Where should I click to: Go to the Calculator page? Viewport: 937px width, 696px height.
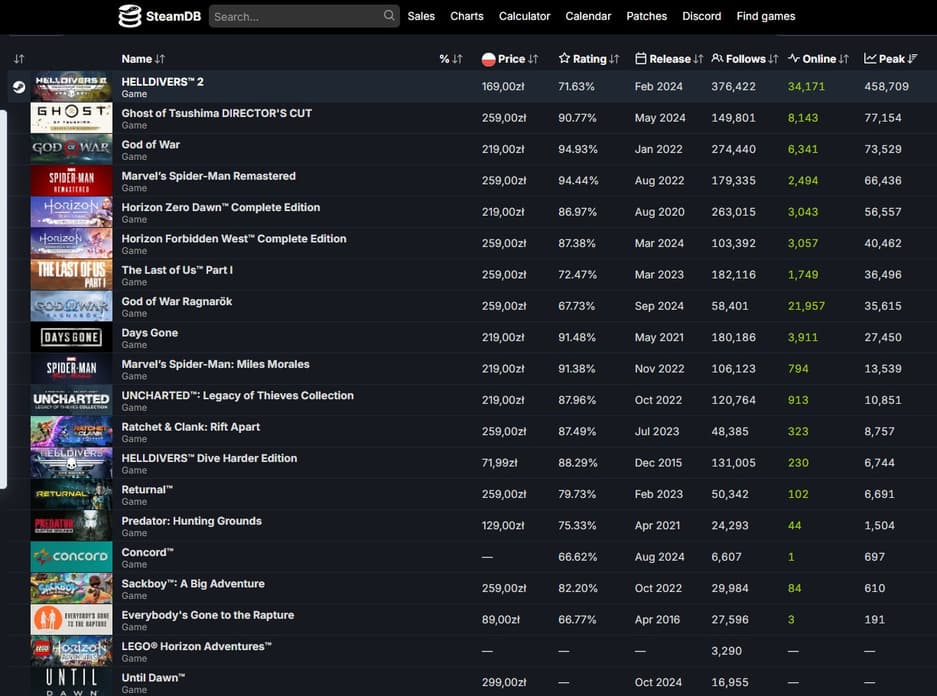point(524,16)
